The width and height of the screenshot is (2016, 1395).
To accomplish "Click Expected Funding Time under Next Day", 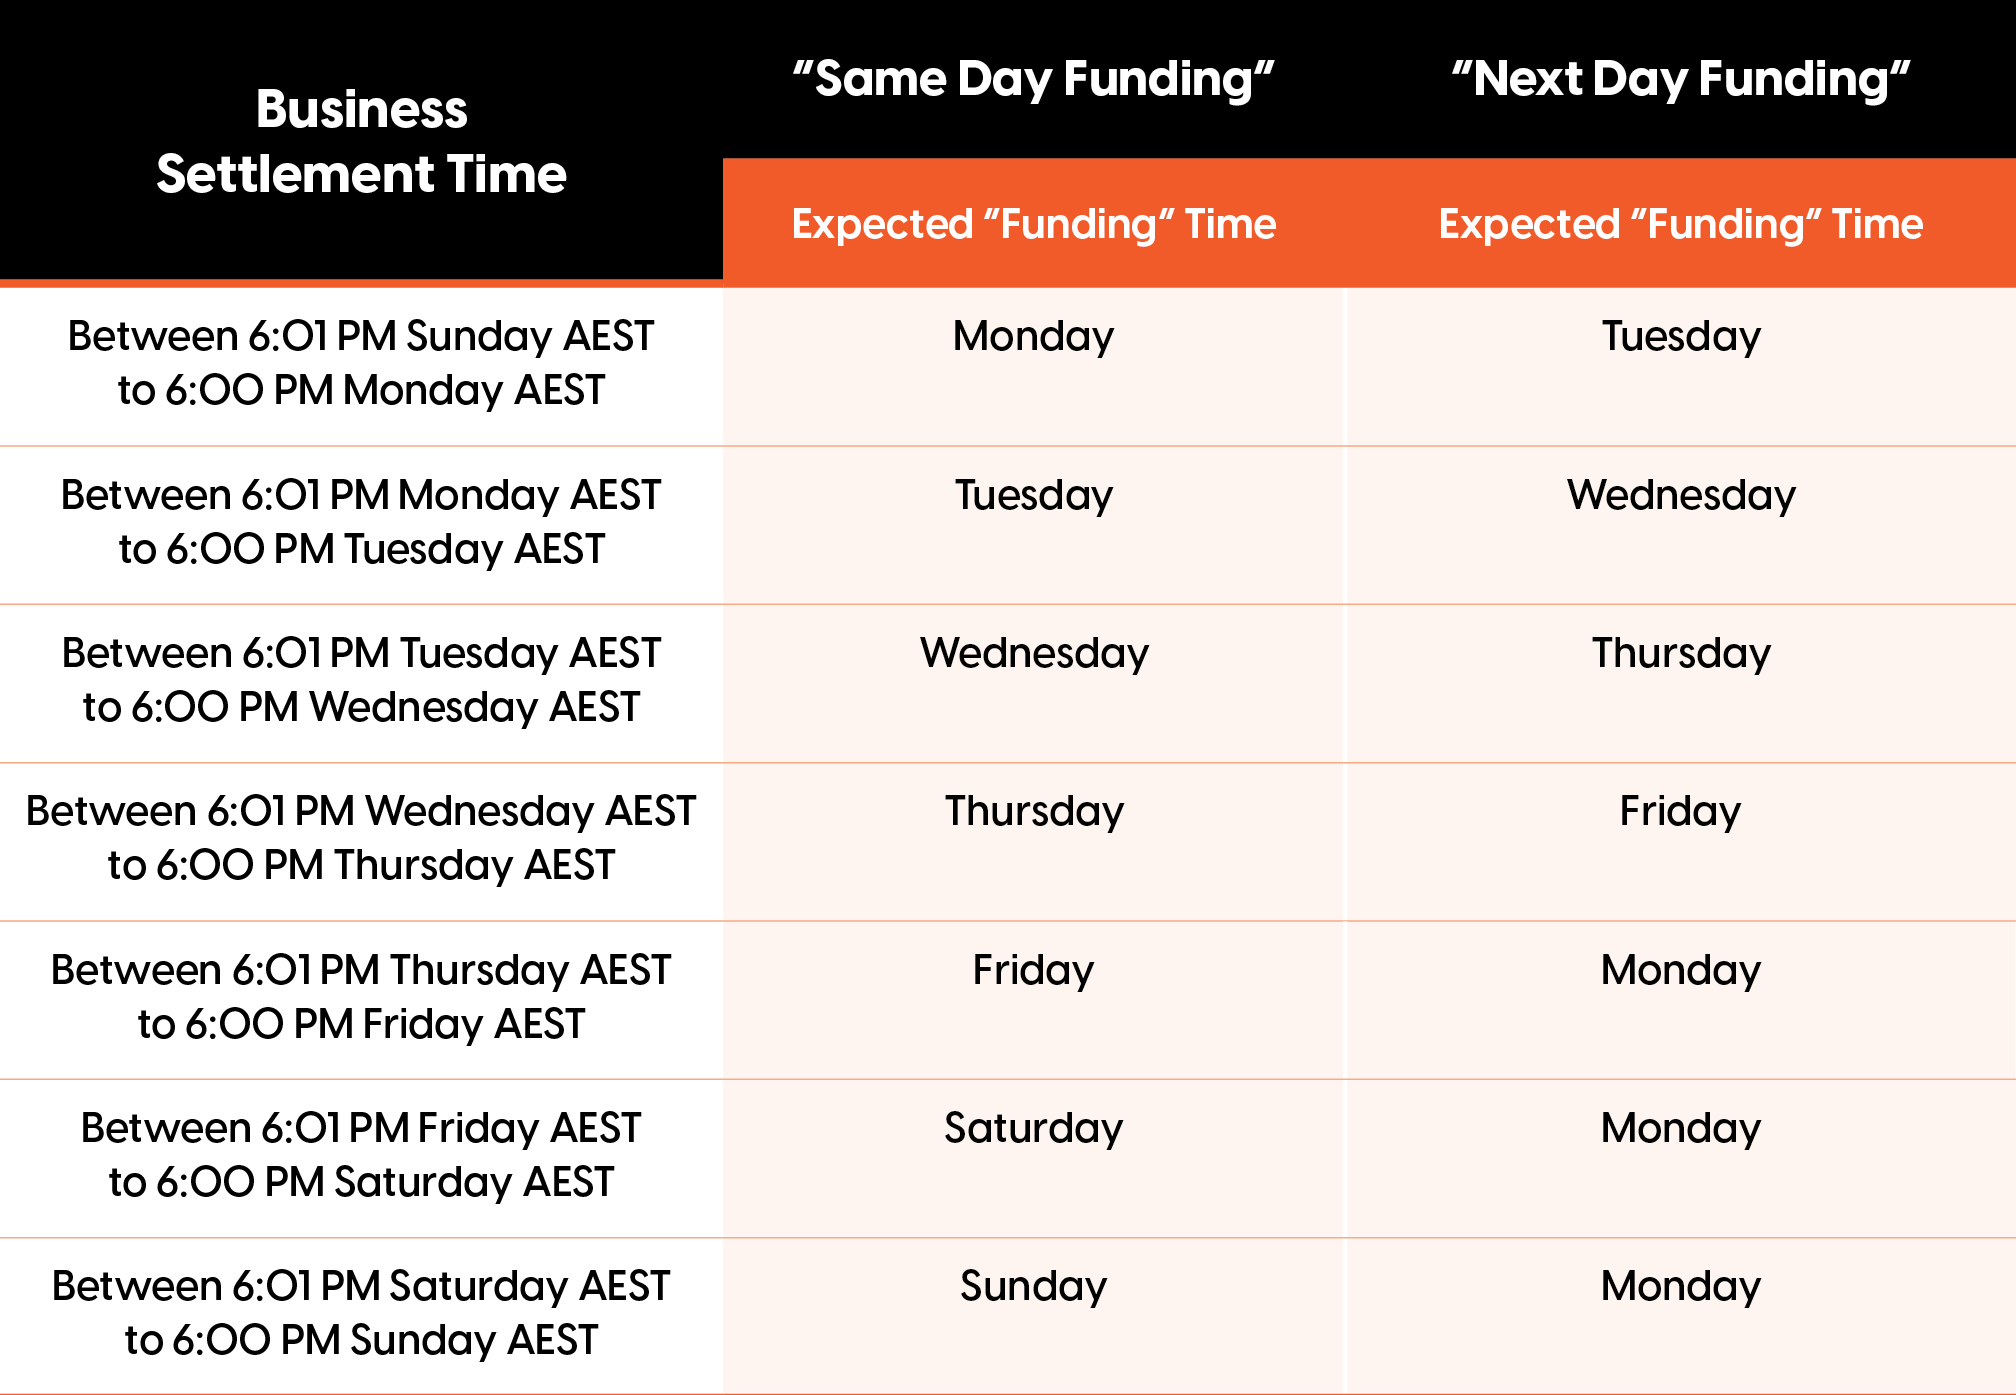I will click(x=1680, y=224).
